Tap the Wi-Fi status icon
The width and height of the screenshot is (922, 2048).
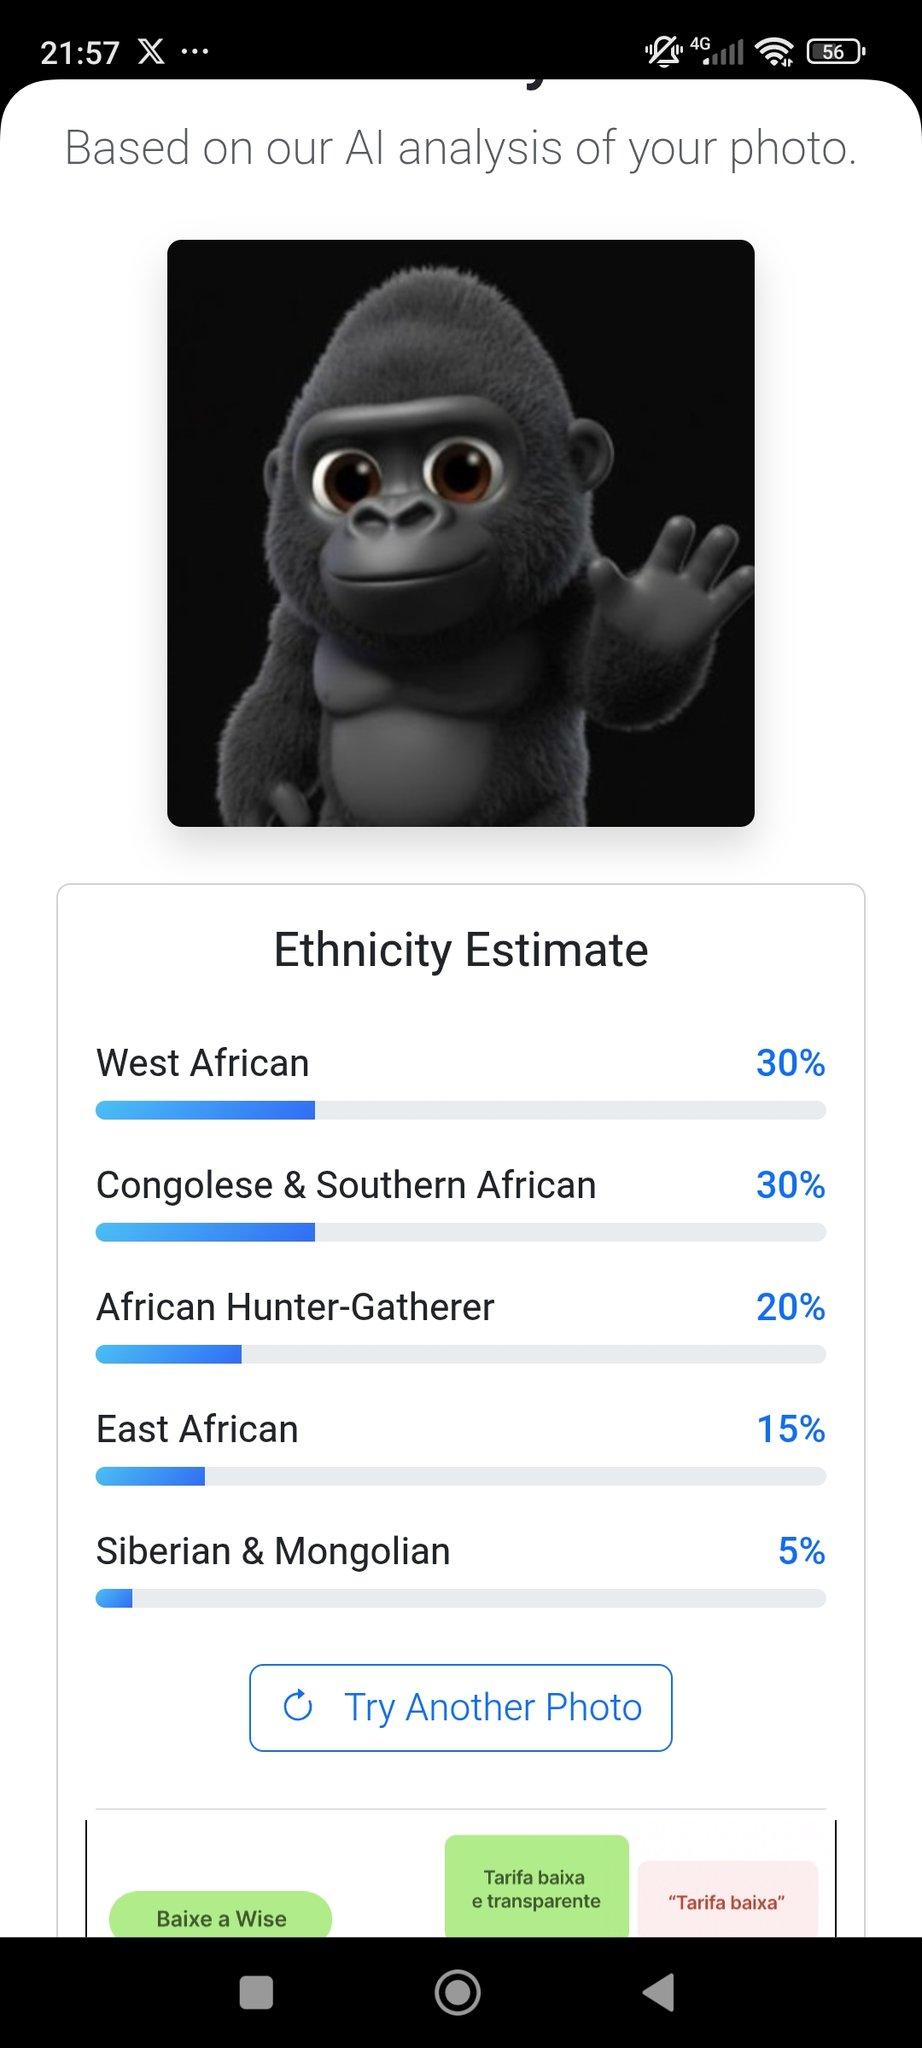(775, 52)
